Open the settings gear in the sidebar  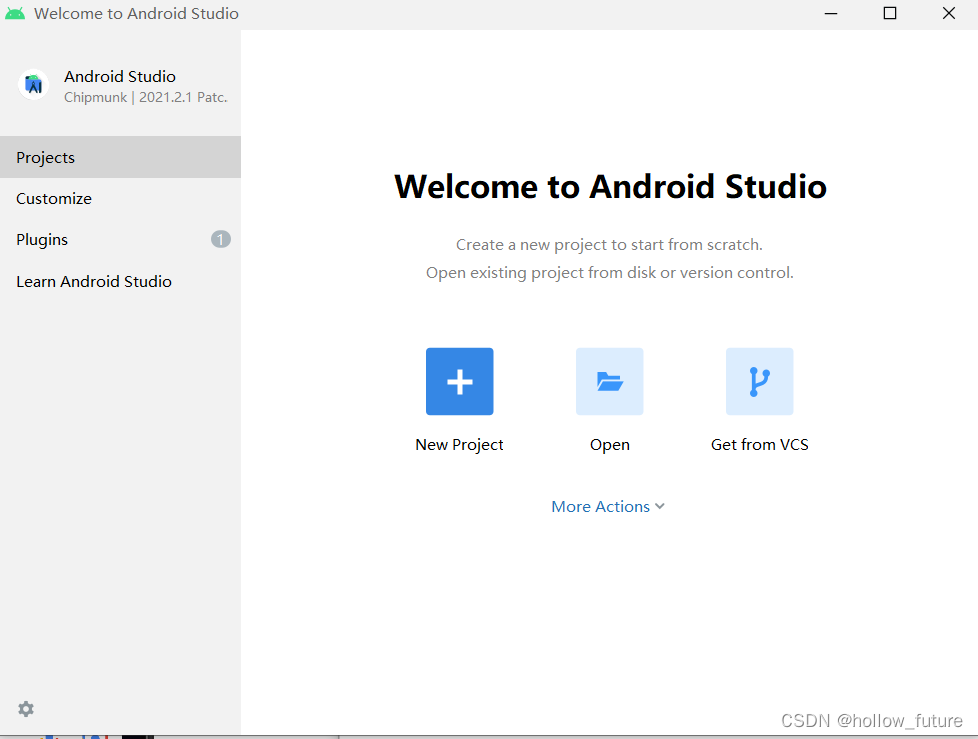point(26,709)
